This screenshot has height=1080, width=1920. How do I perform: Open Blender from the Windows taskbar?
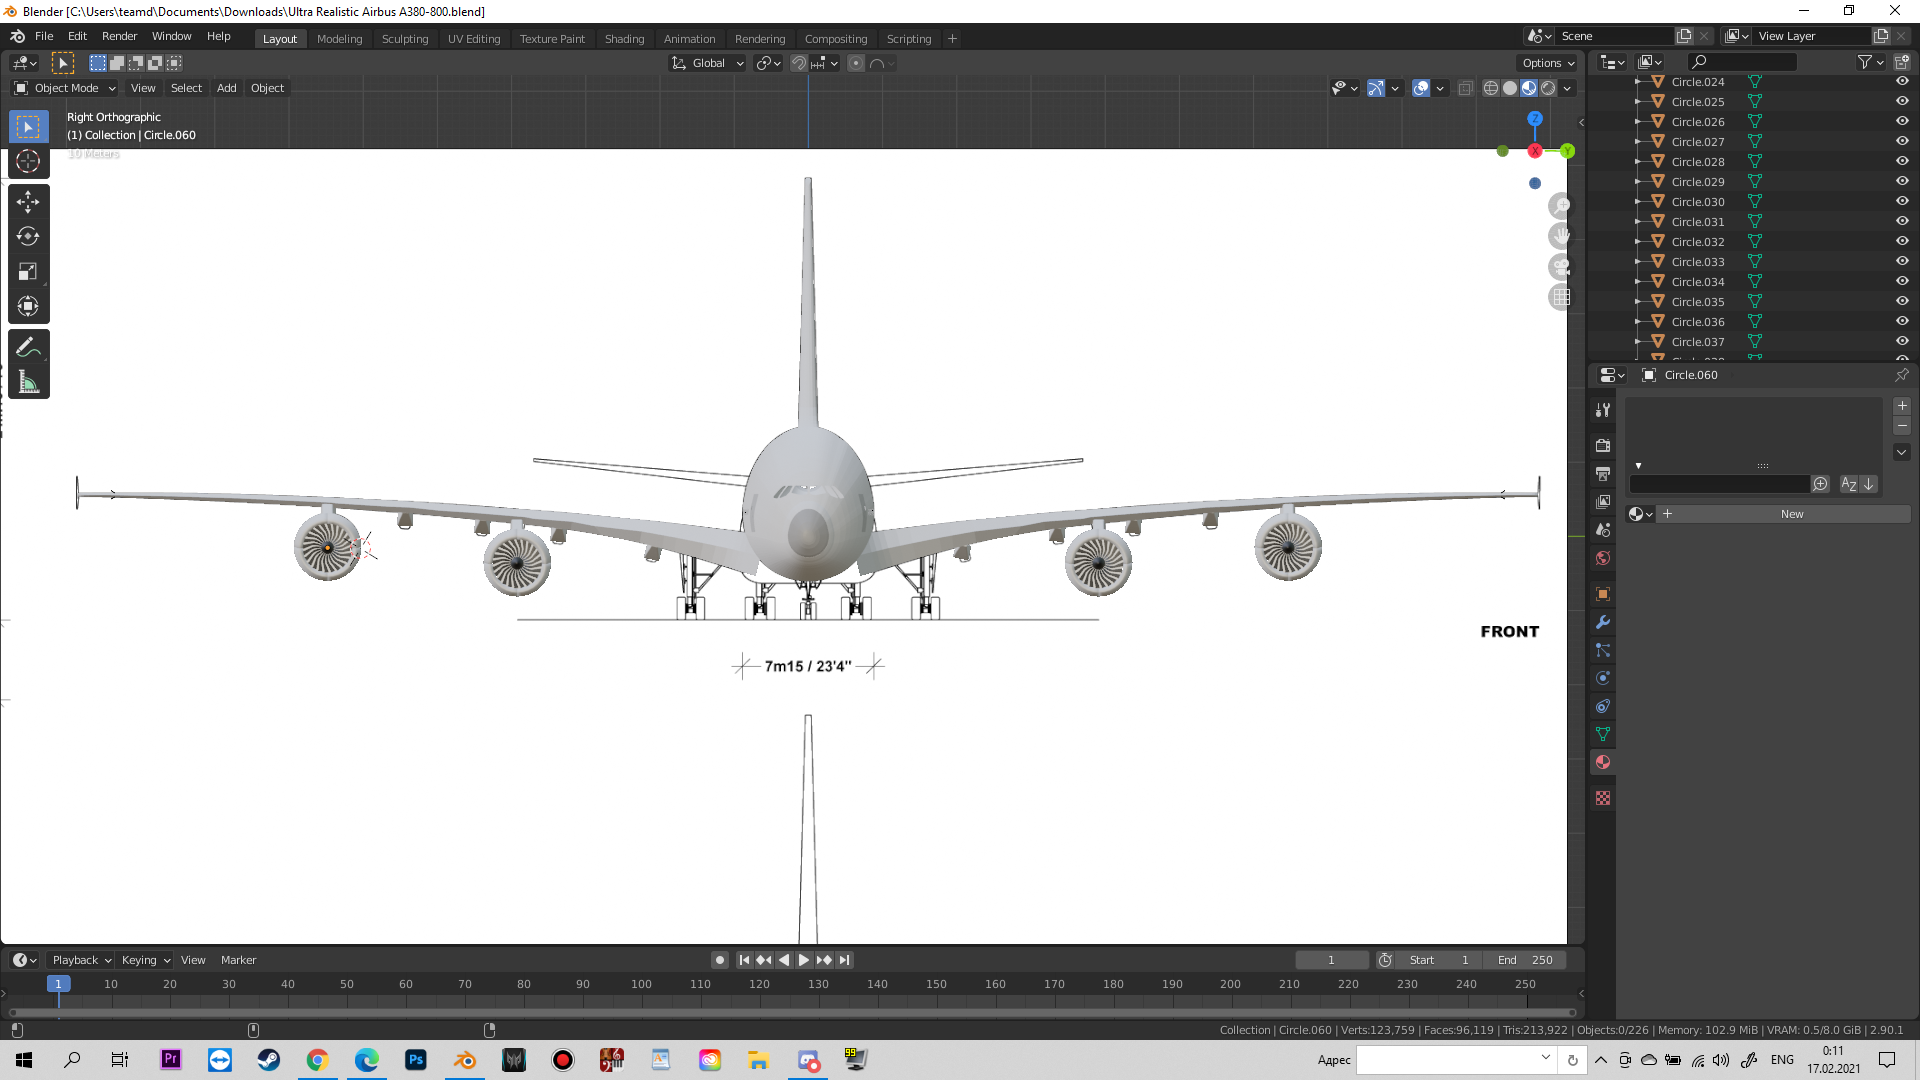click(465, 1059)
